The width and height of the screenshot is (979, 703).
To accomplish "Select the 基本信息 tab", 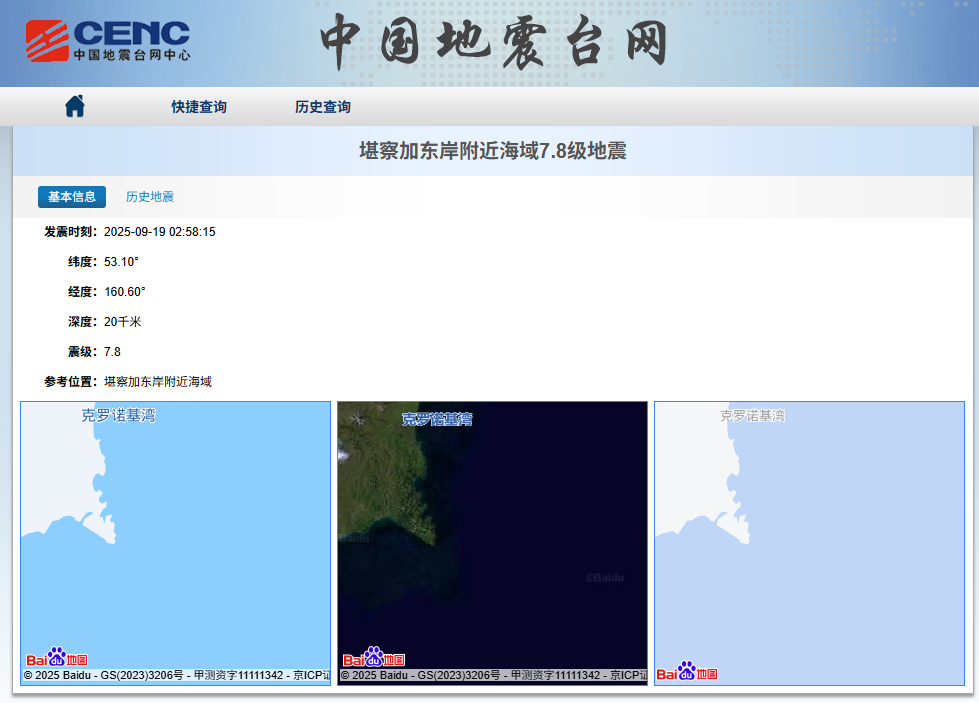I will [72, 197].
